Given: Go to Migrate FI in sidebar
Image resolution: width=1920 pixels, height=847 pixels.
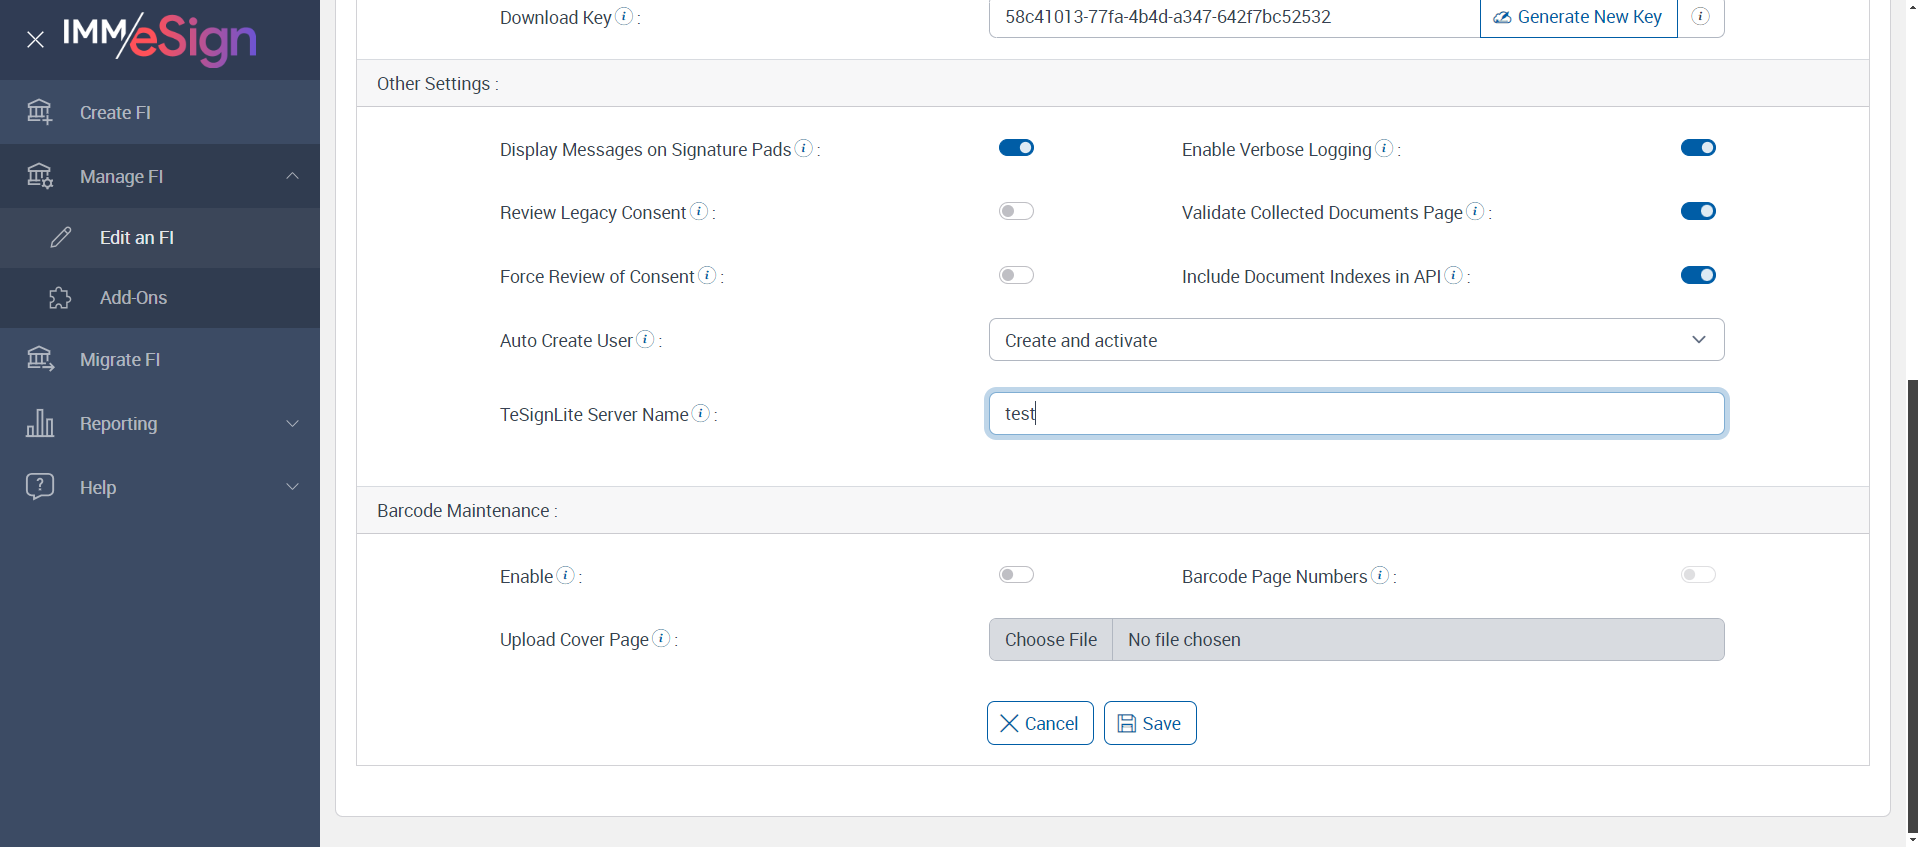Looking at the screenshot, I should [120, 360].
